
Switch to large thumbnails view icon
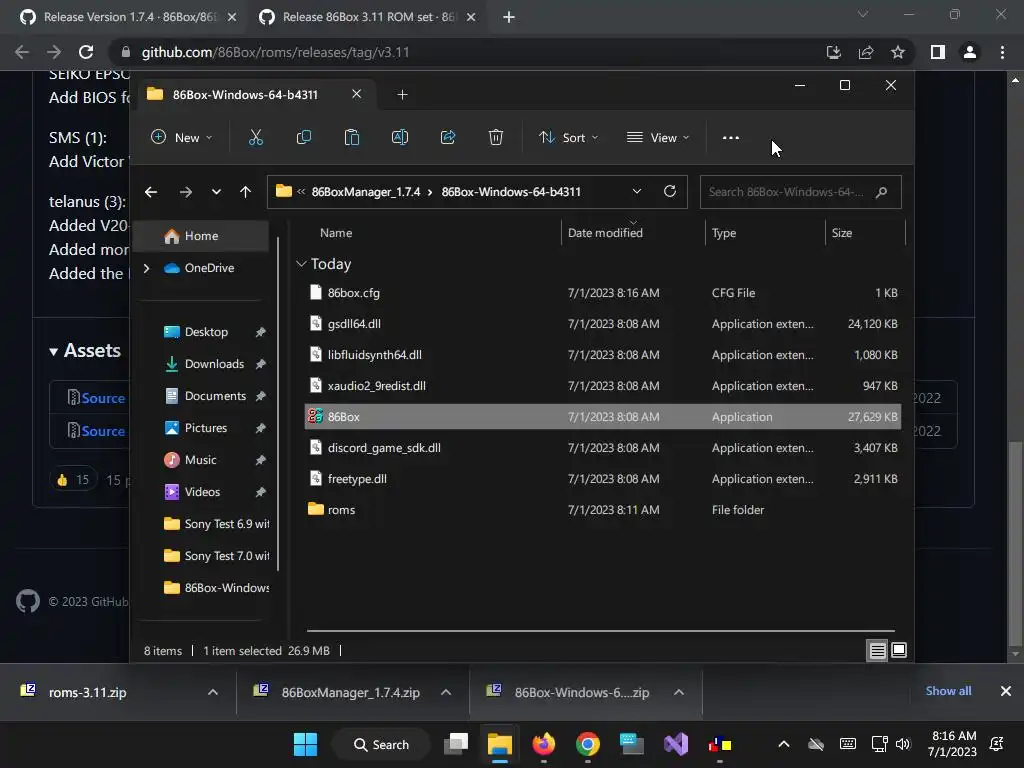coord(899,650)
